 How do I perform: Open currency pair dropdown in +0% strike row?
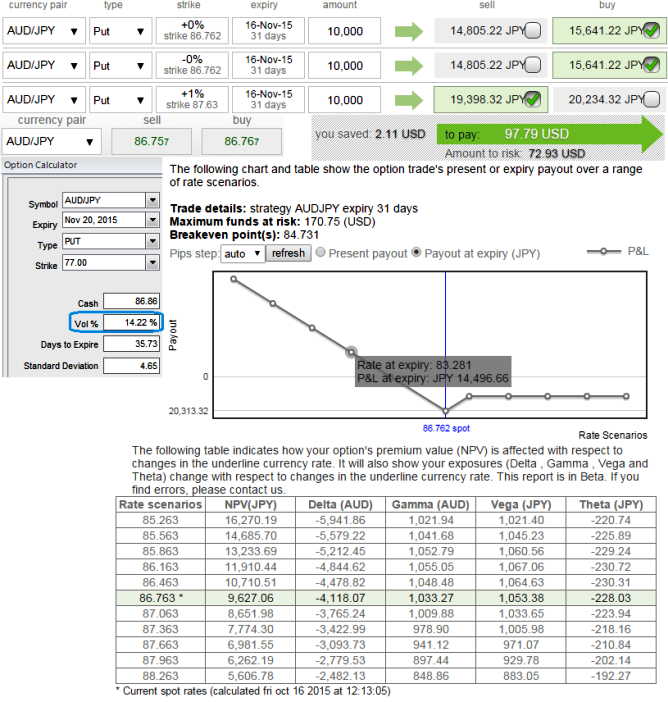click(x=44, y=31)
